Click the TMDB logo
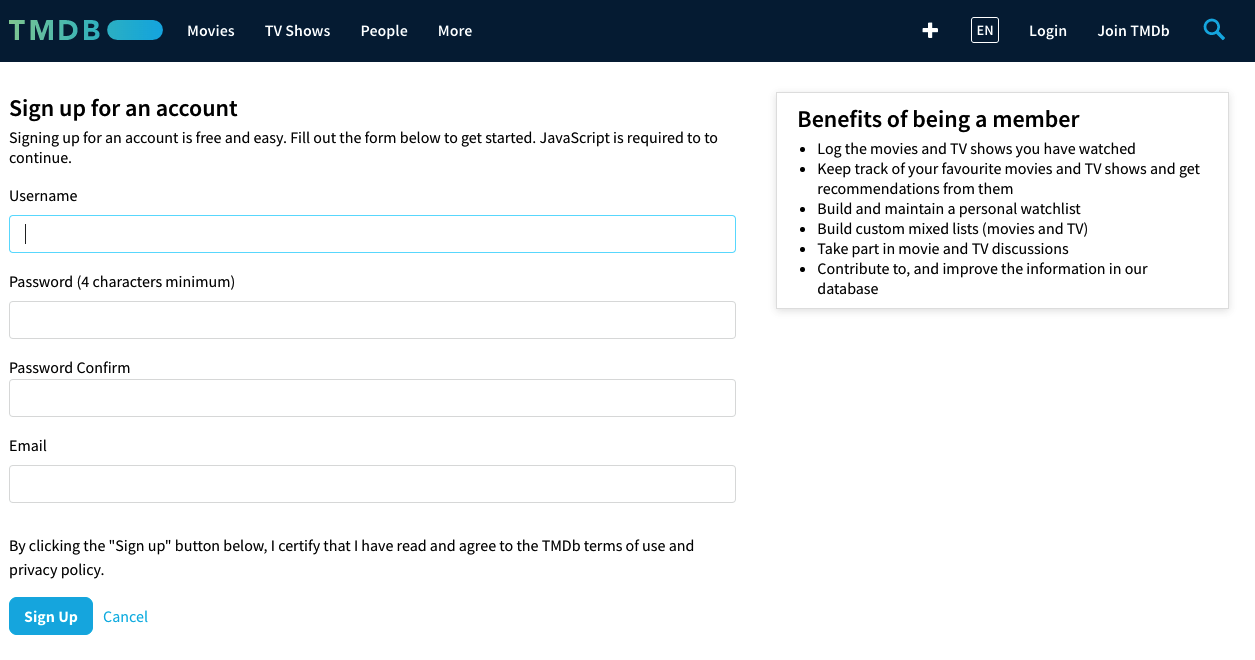This screenshot has width=1255, height=660. point(85,30)
